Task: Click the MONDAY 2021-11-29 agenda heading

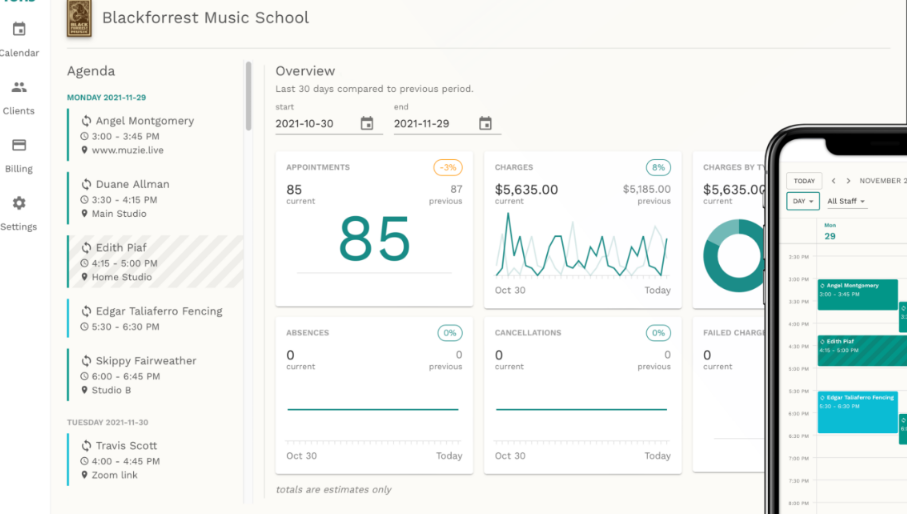Action: point(106,98)
